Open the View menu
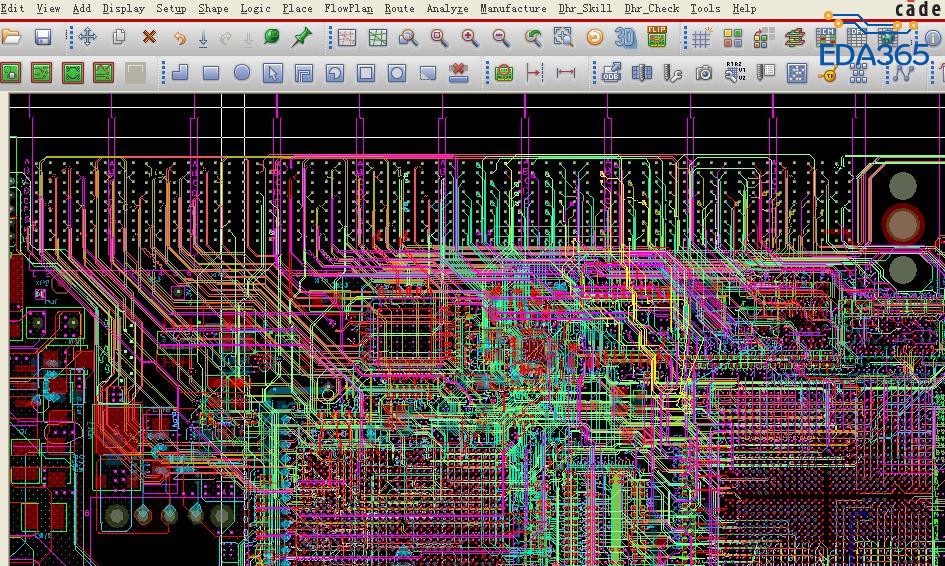Viewport: 945px width, 566px height. click(48, 8)
